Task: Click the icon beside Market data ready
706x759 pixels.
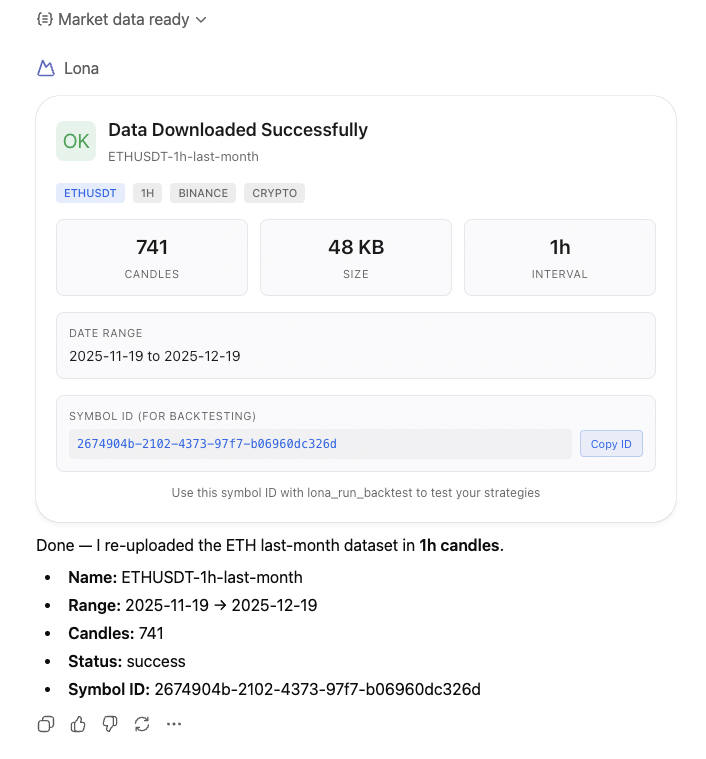Action: tap(44, 19)
